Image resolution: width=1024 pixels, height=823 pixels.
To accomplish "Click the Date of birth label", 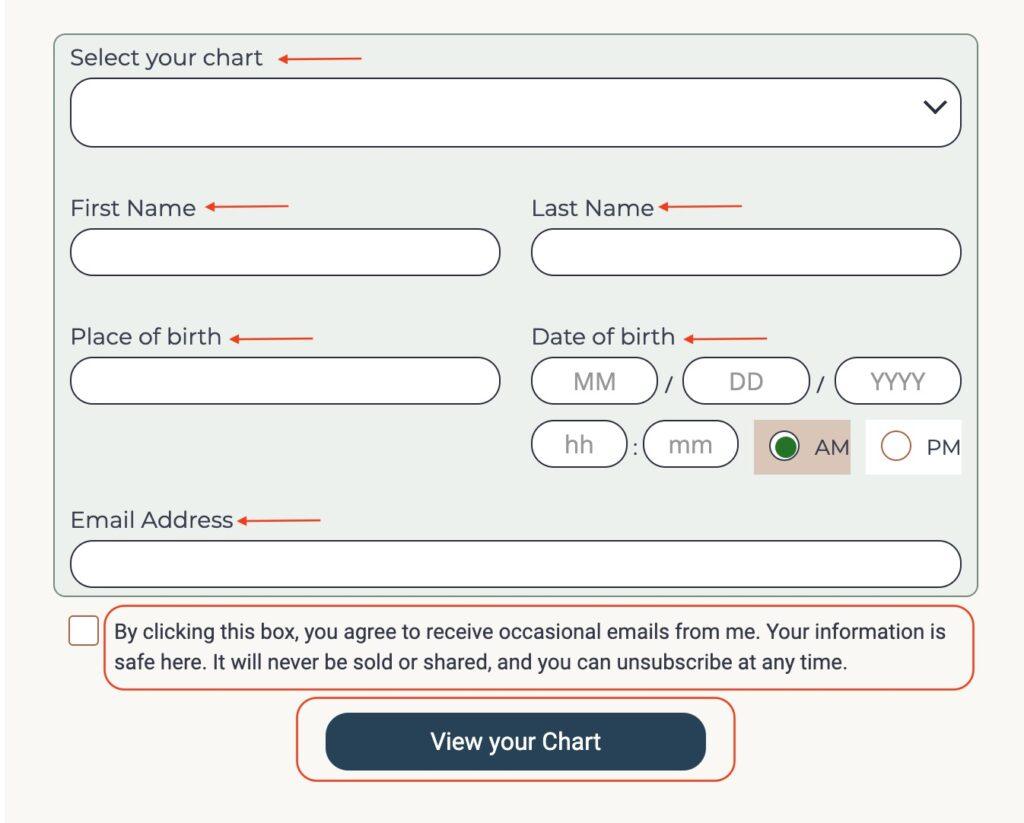I will [603, 337].
